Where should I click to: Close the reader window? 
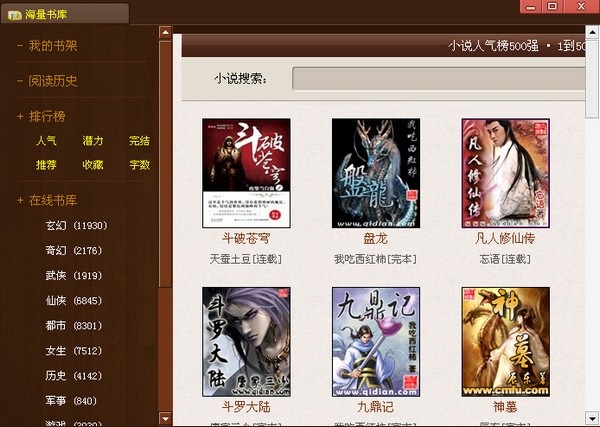tap(582, 6)
